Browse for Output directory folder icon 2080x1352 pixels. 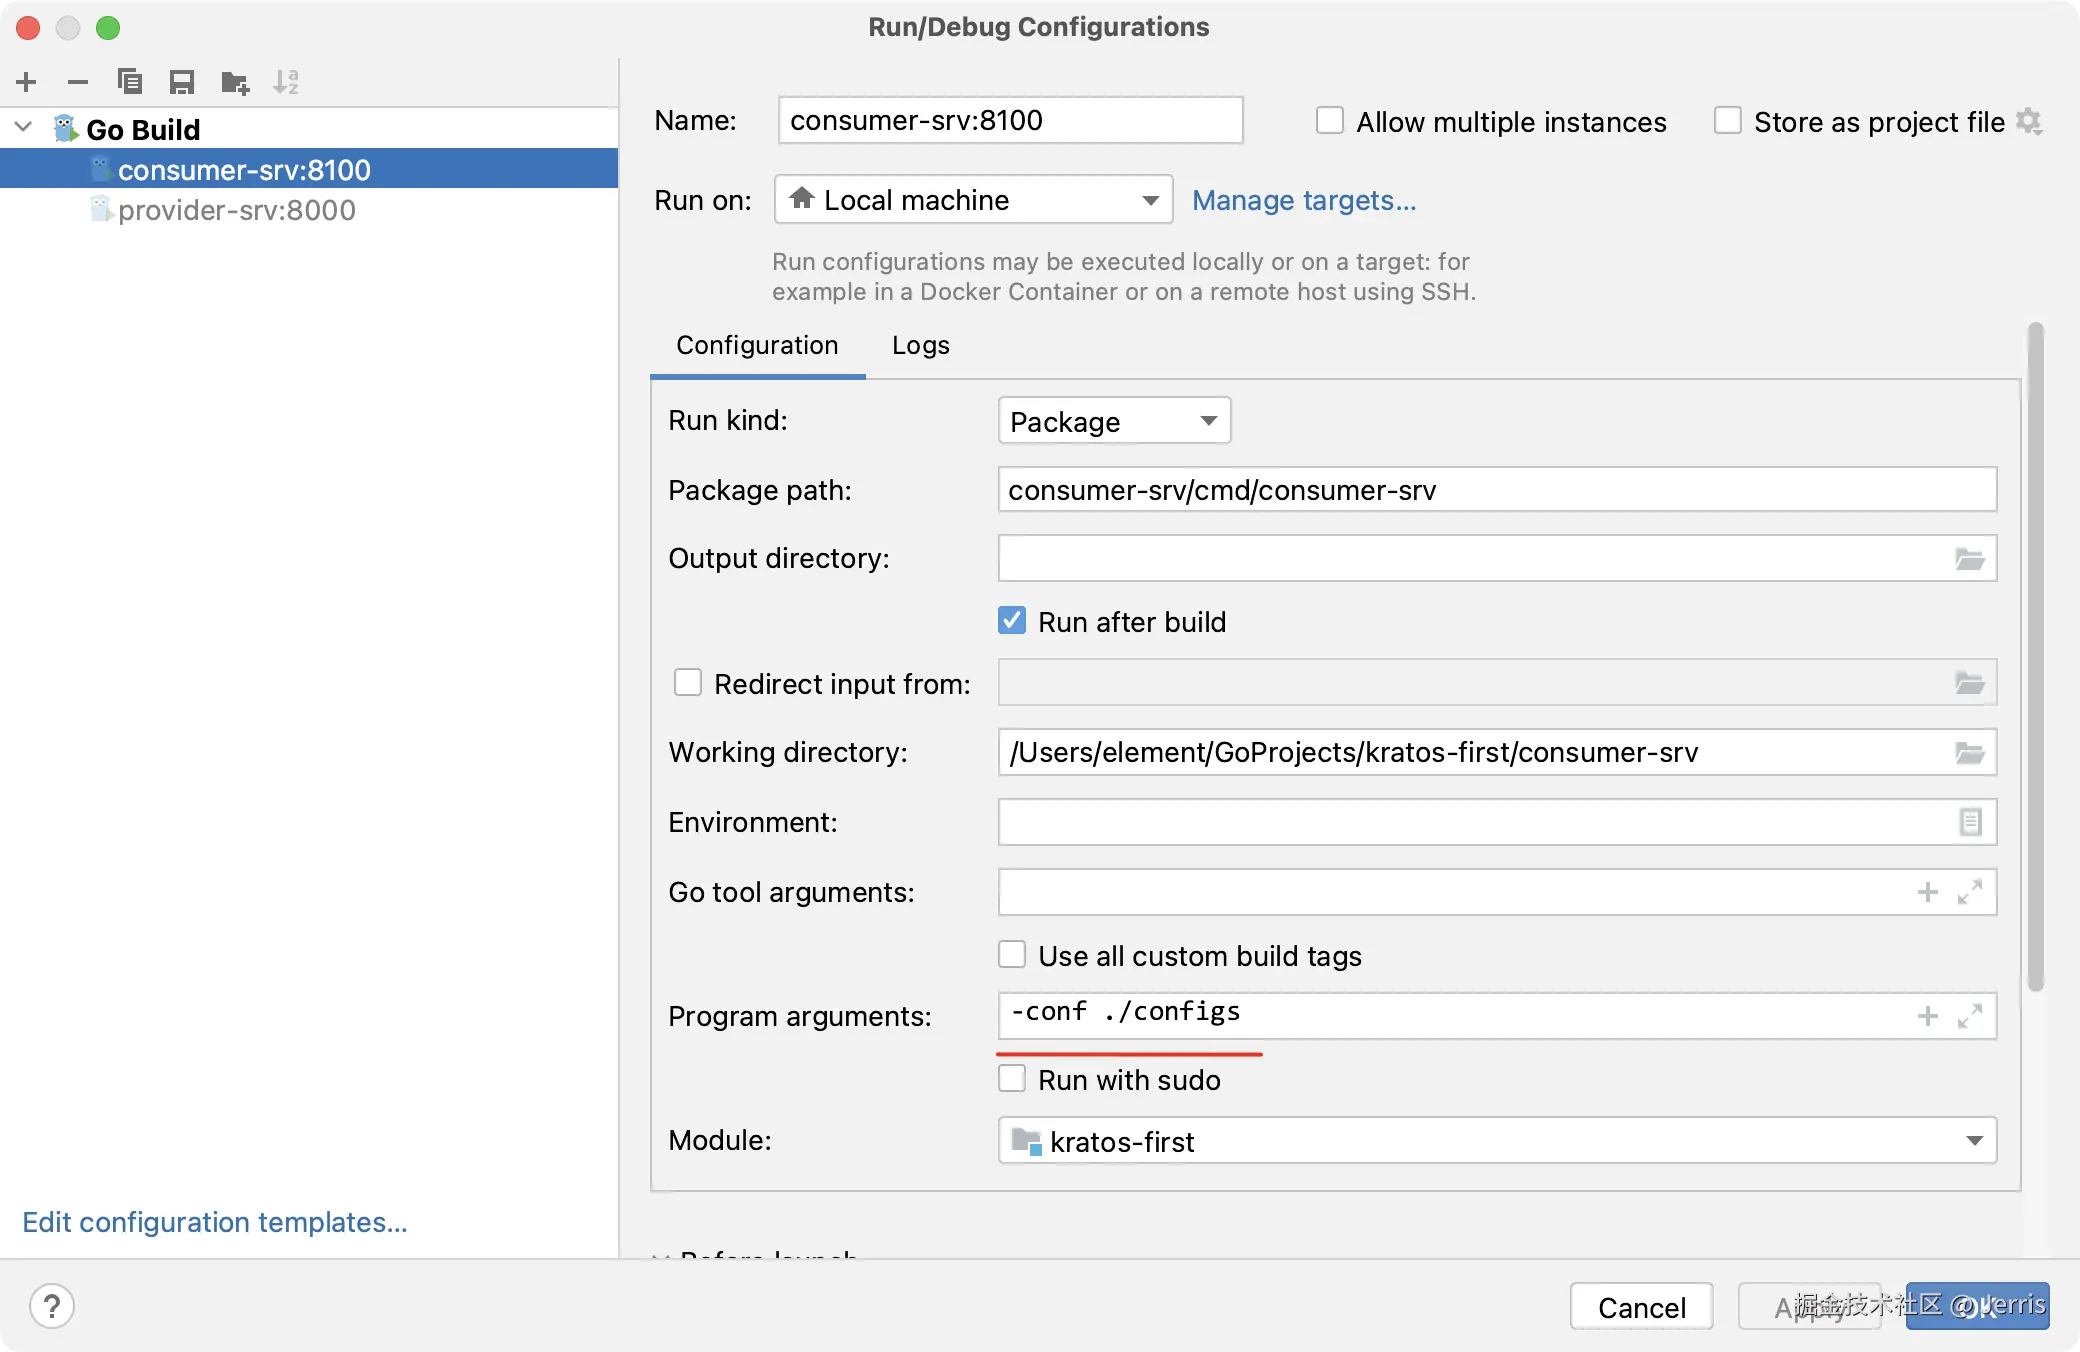1969,559
